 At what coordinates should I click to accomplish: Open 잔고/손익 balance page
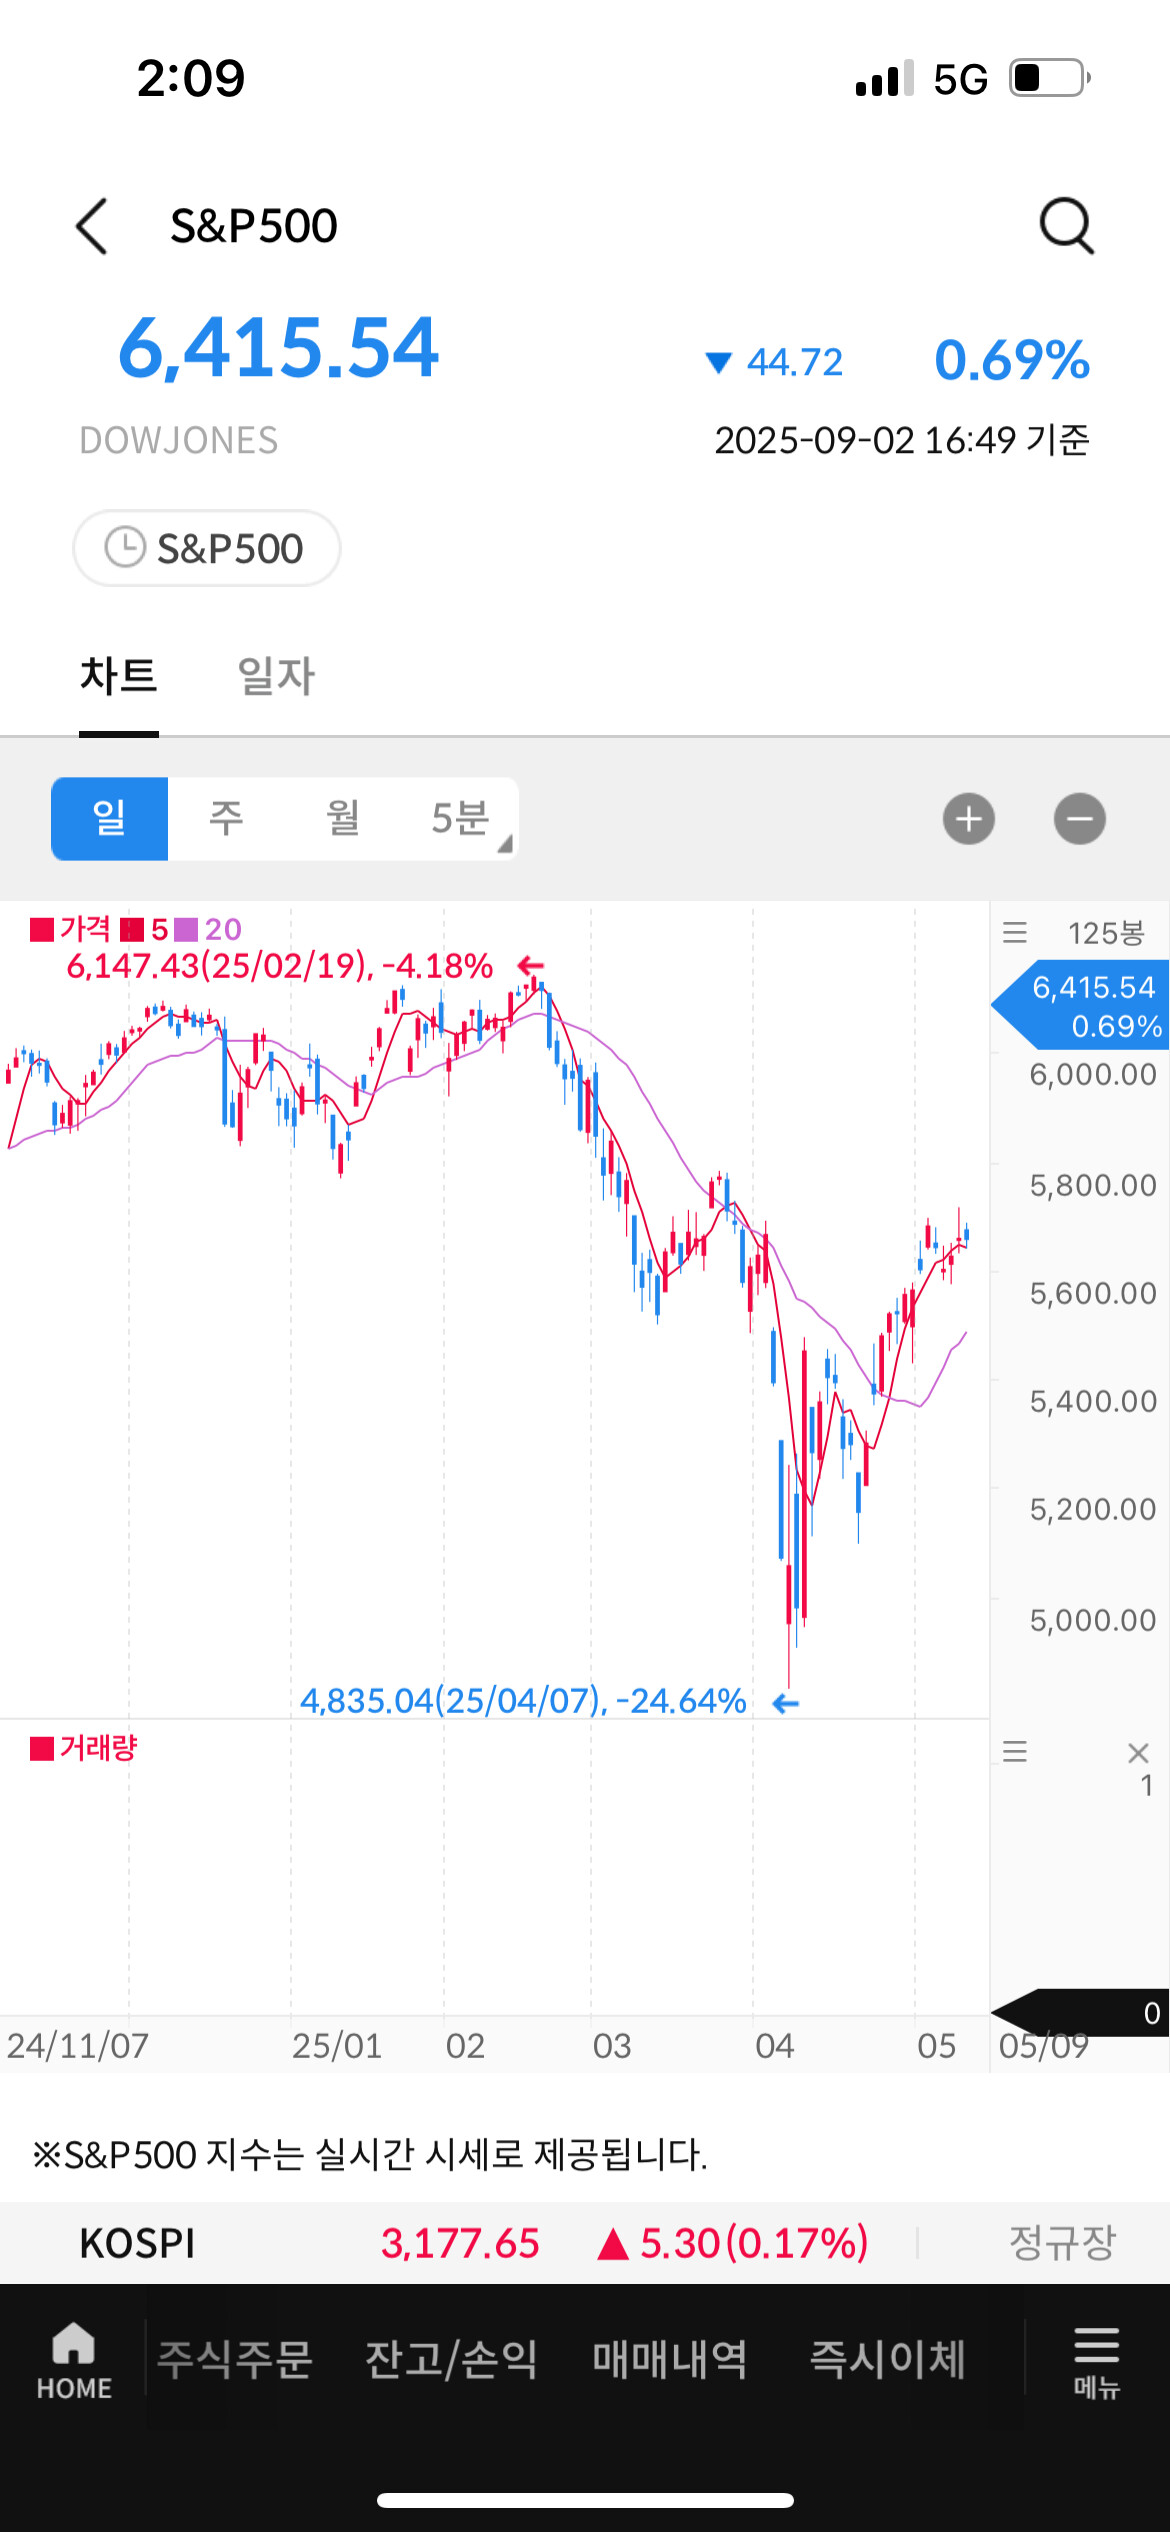click(451, 2360)
